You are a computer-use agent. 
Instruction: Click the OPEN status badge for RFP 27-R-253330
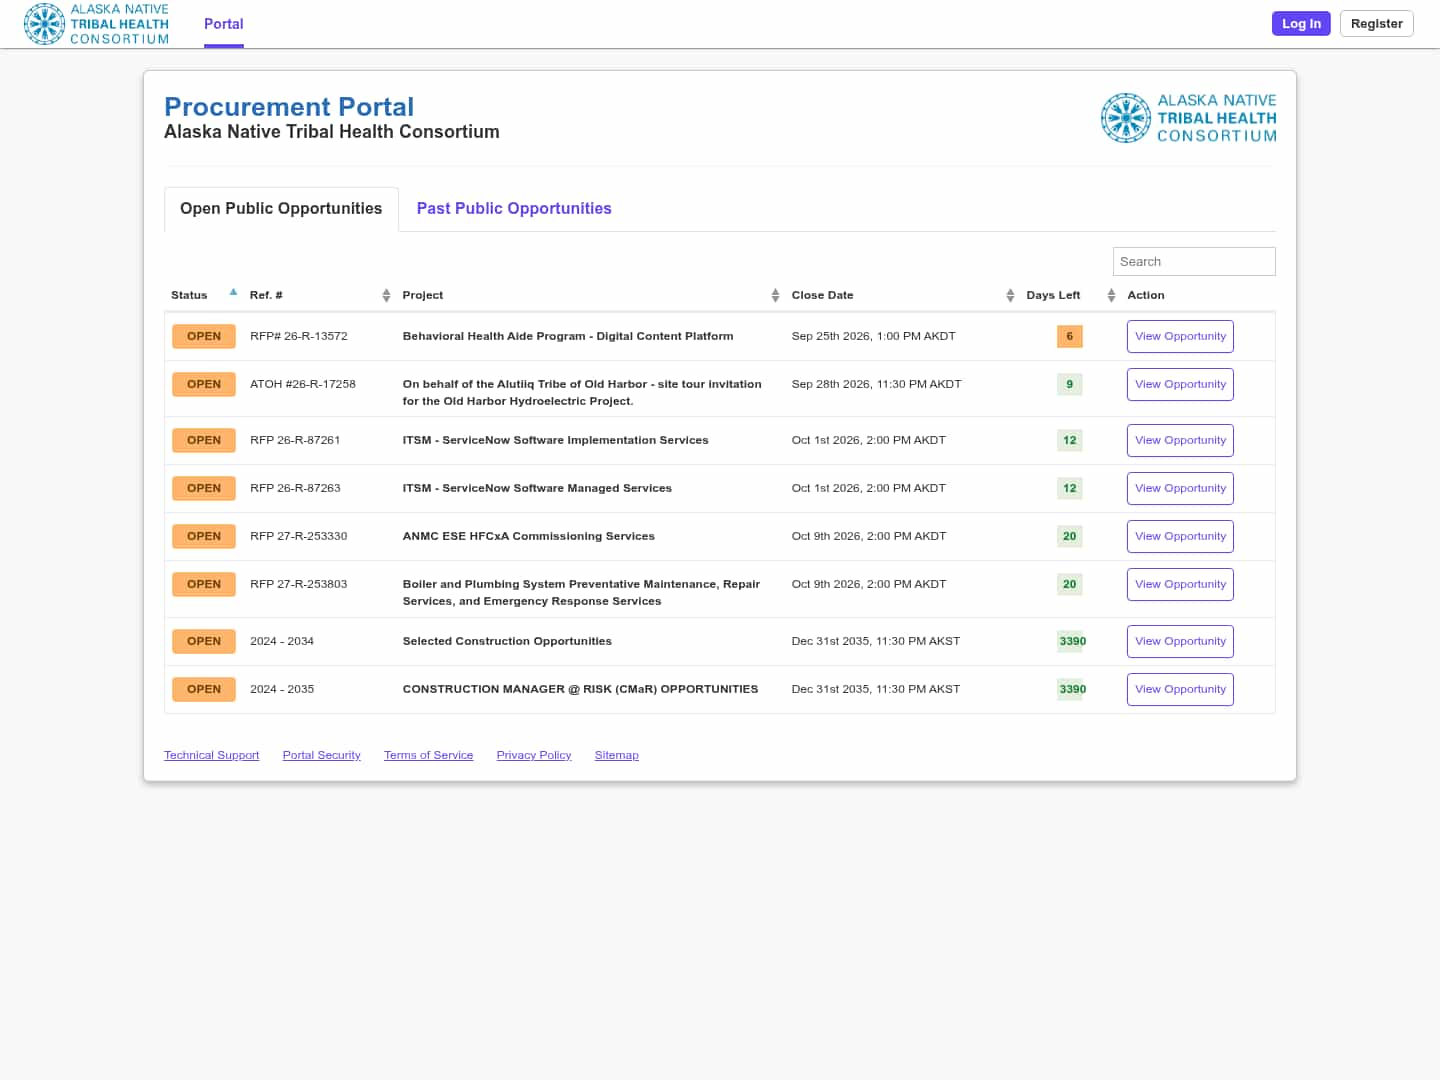tap(204, 536)
